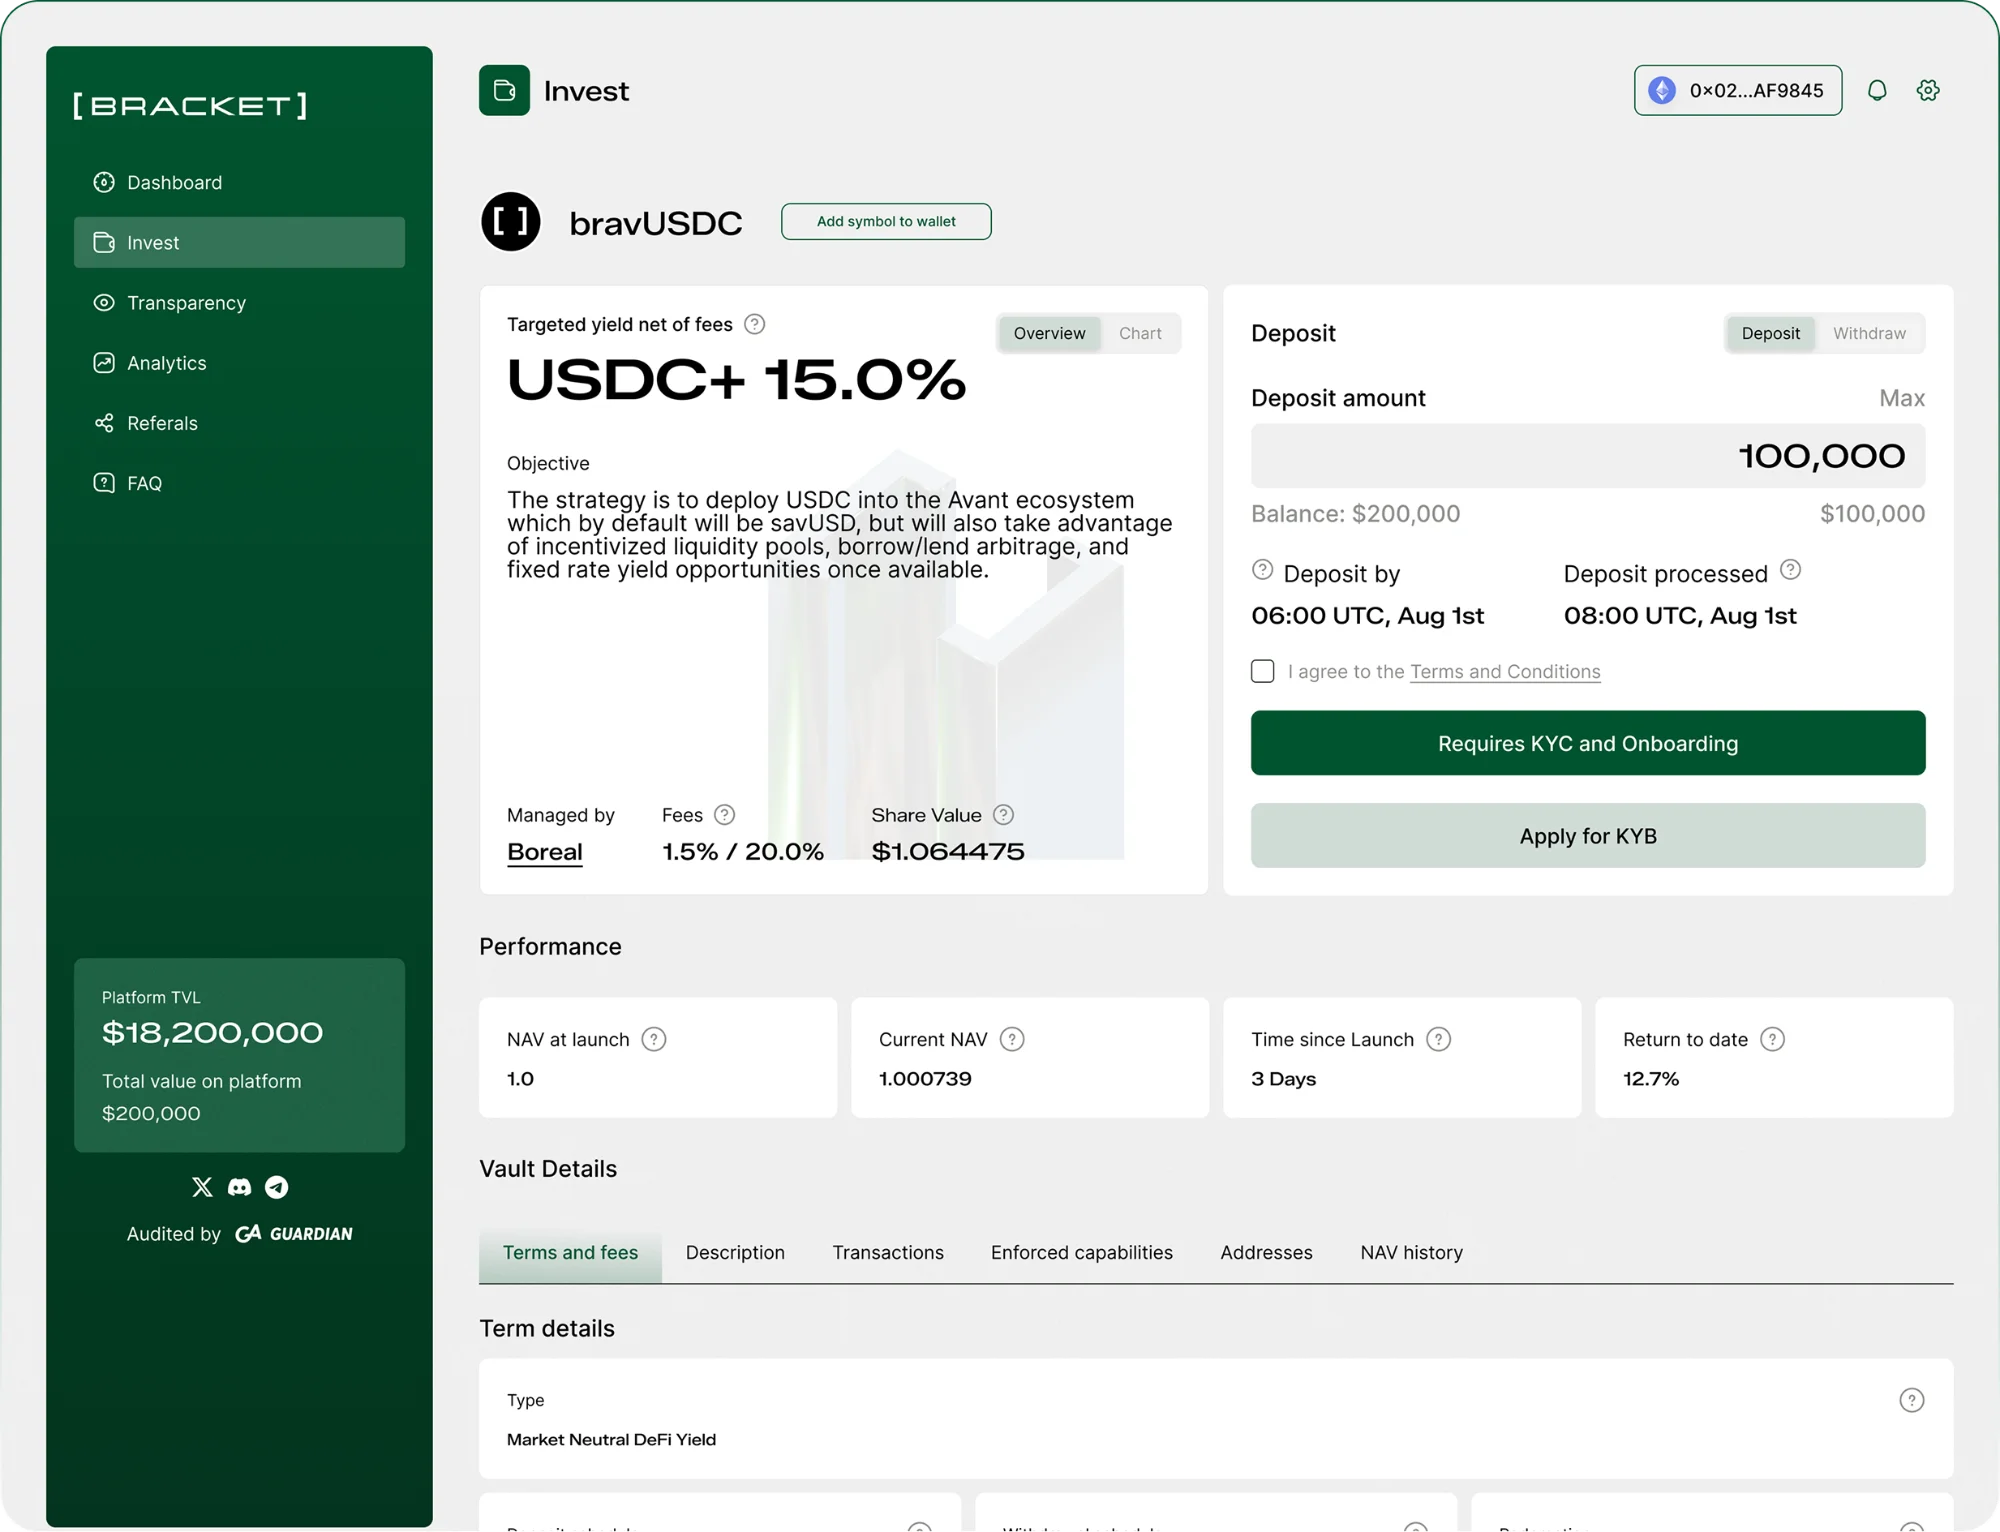Open the X (Twitter) social icon

coord(202,1187)
